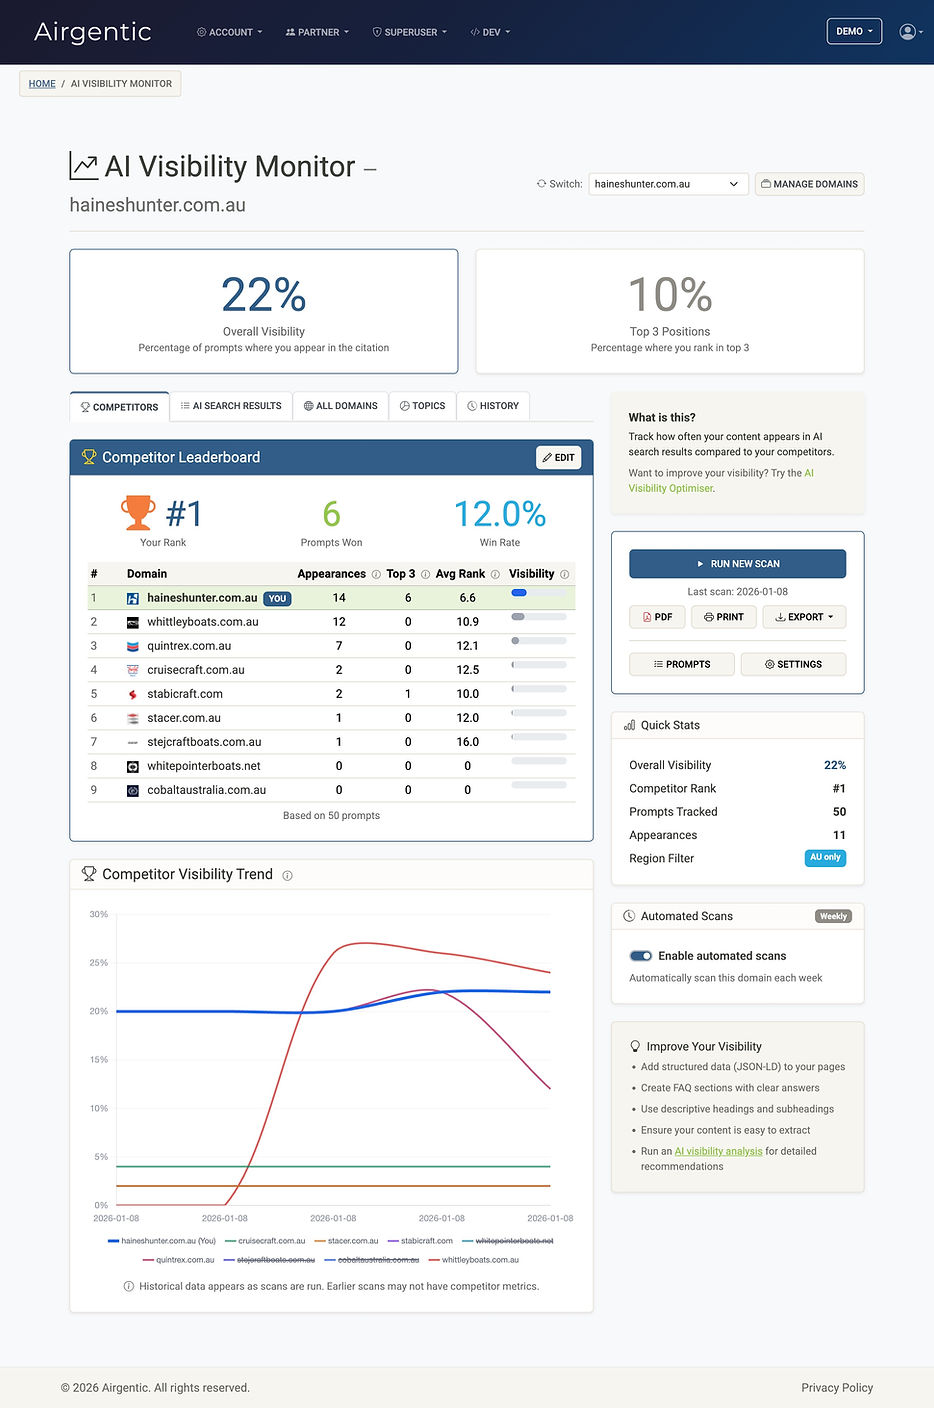Click the Avg Rank column info icon
This screenshot has width=934, height=1408.
pyautogui.click(x=495, y=575)
